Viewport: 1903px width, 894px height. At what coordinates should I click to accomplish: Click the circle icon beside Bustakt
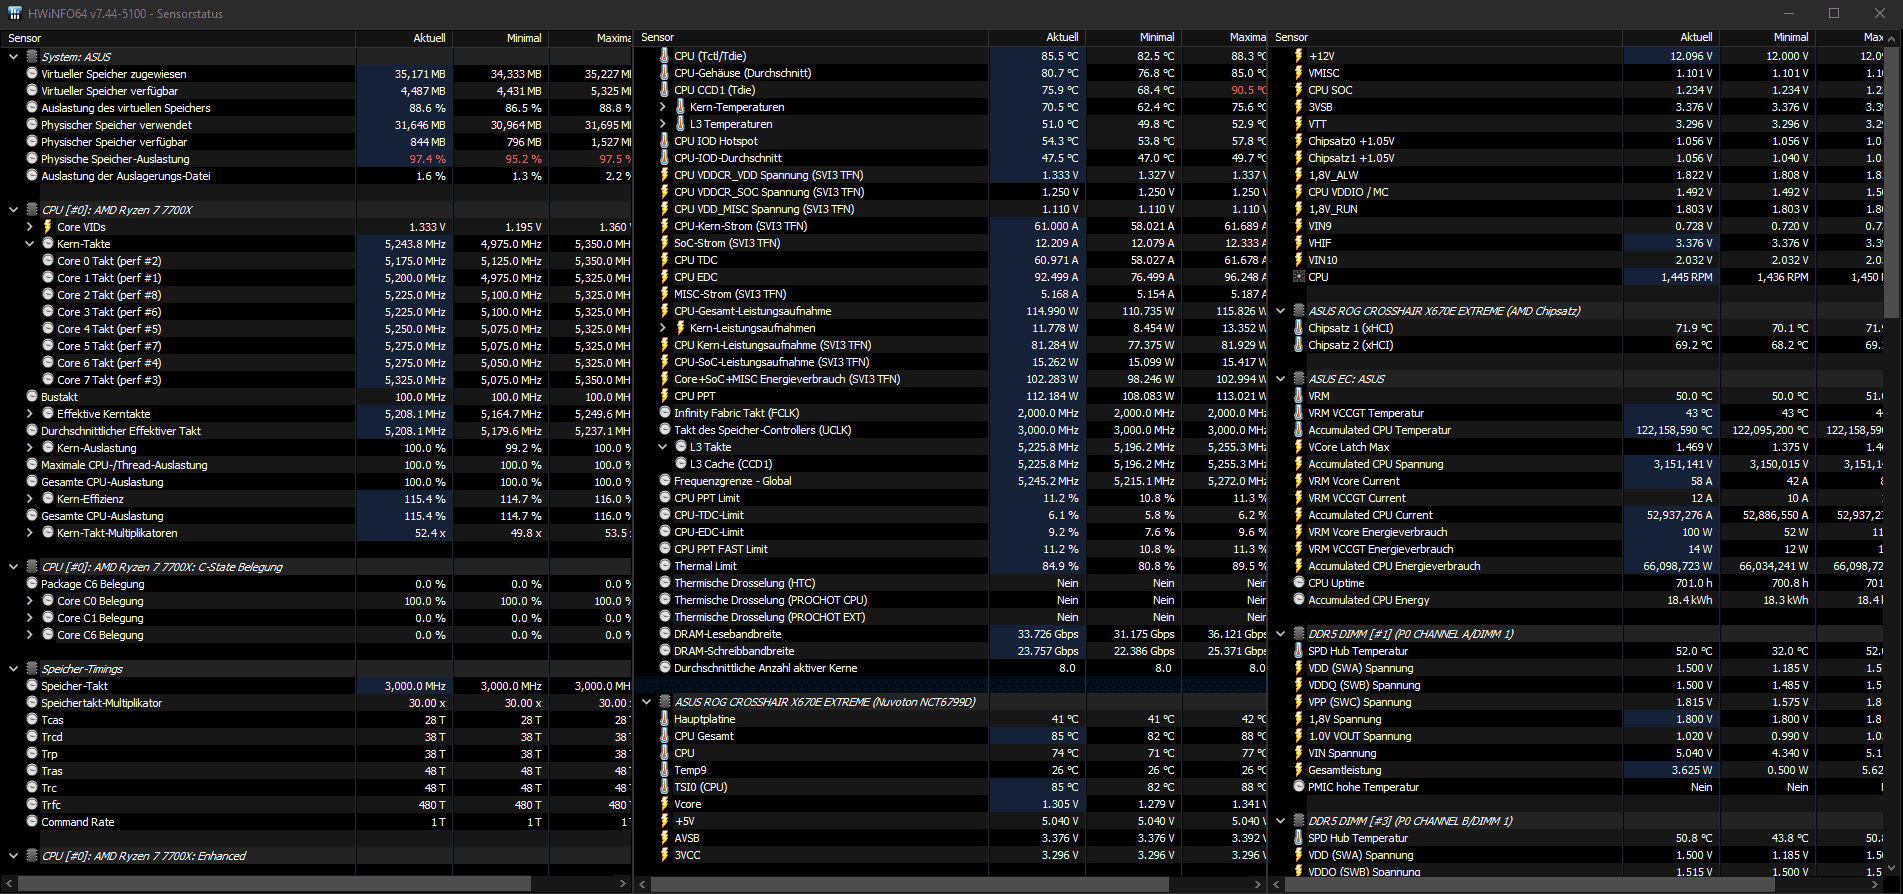(x=32, y=397)
